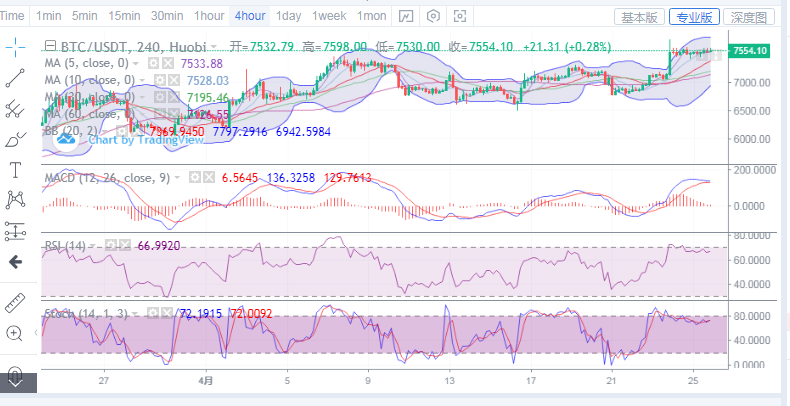
Task: Expand the MACD indicator dropdown arrow
Action: [178, 177]
